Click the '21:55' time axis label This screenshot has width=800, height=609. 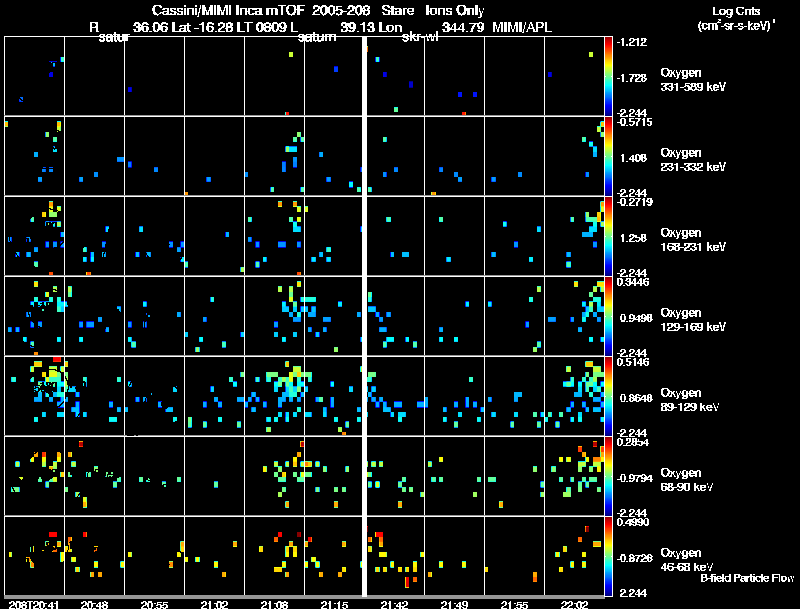pyautogui.click(x=514, y=605)
